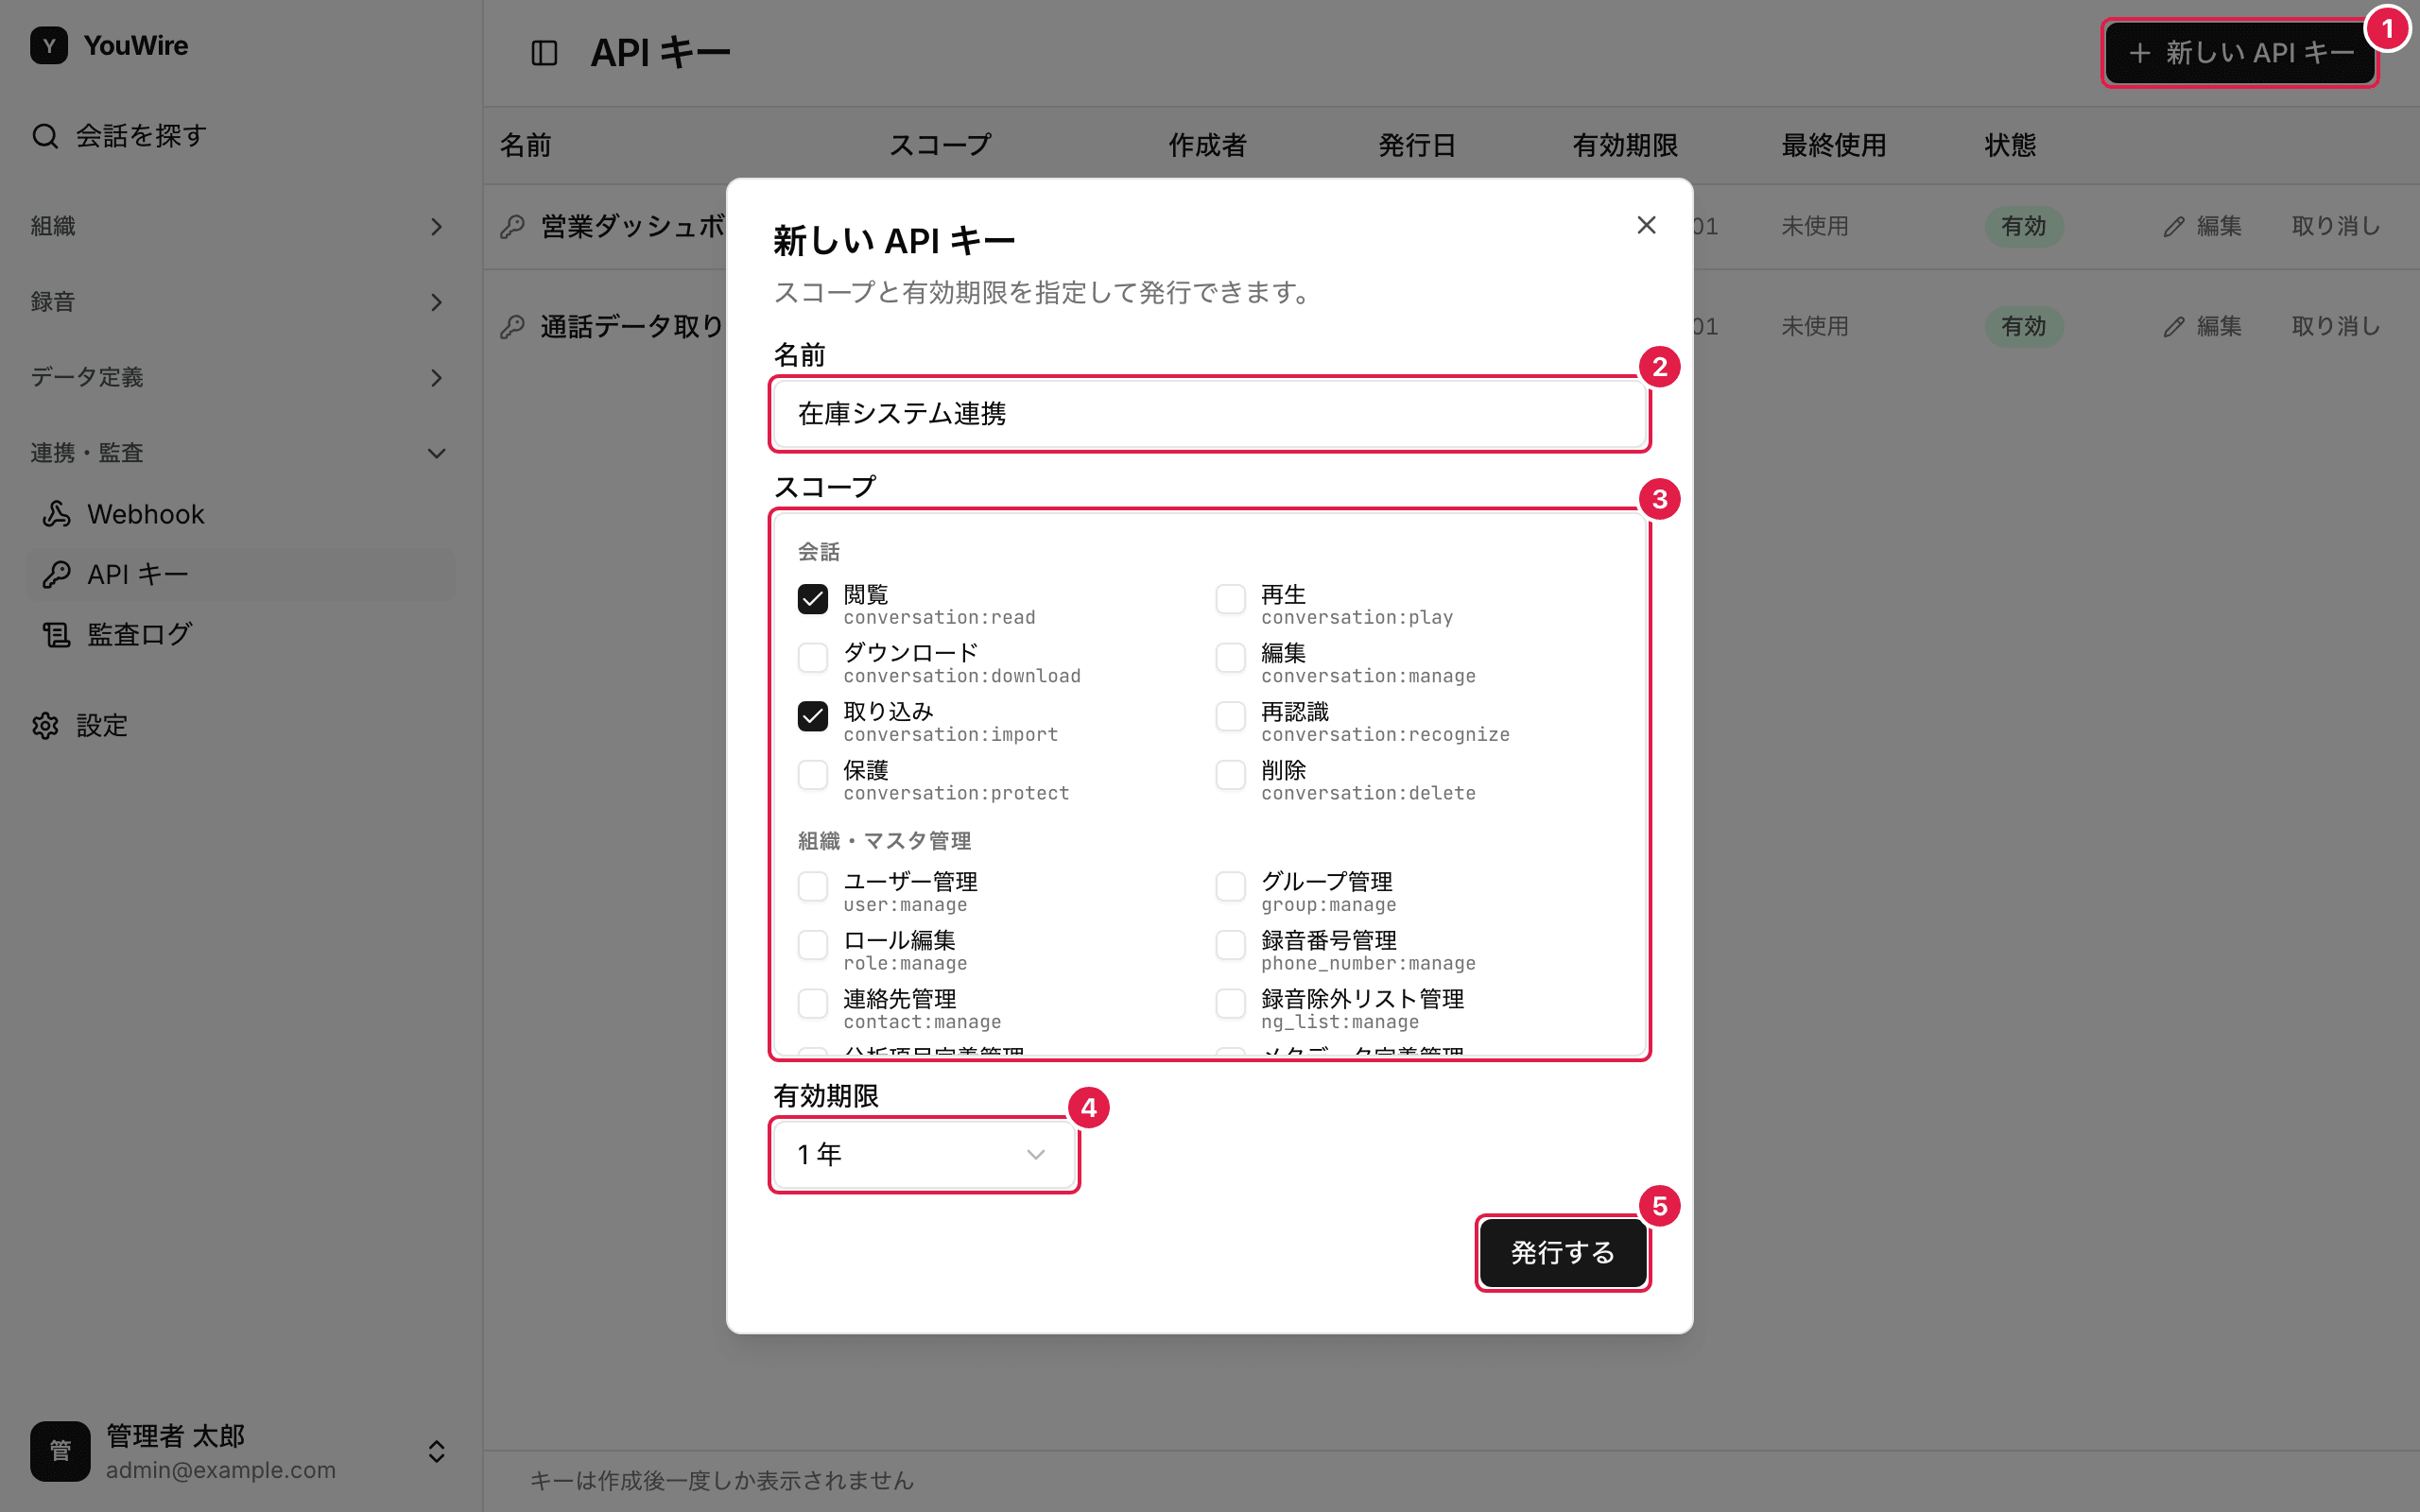Click the 作成者 column header

coord(1208,146)
